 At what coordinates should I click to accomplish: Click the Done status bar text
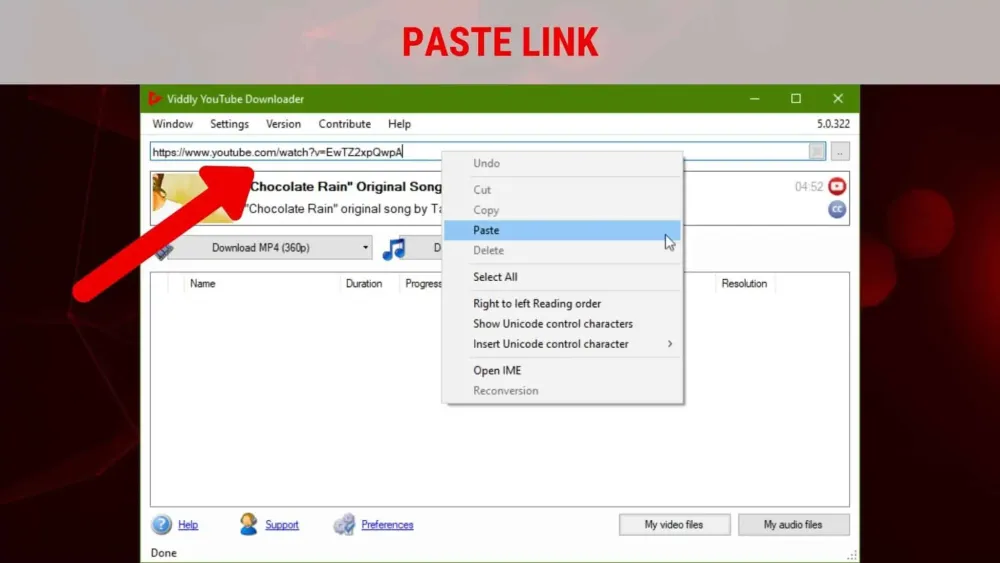[164, 553]
